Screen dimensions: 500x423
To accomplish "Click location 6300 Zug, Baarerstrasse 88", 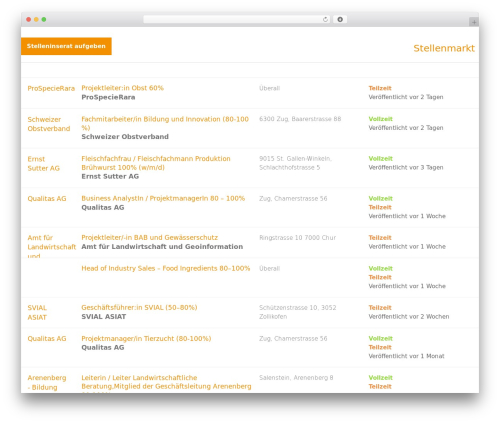I will tap(300, 119).
